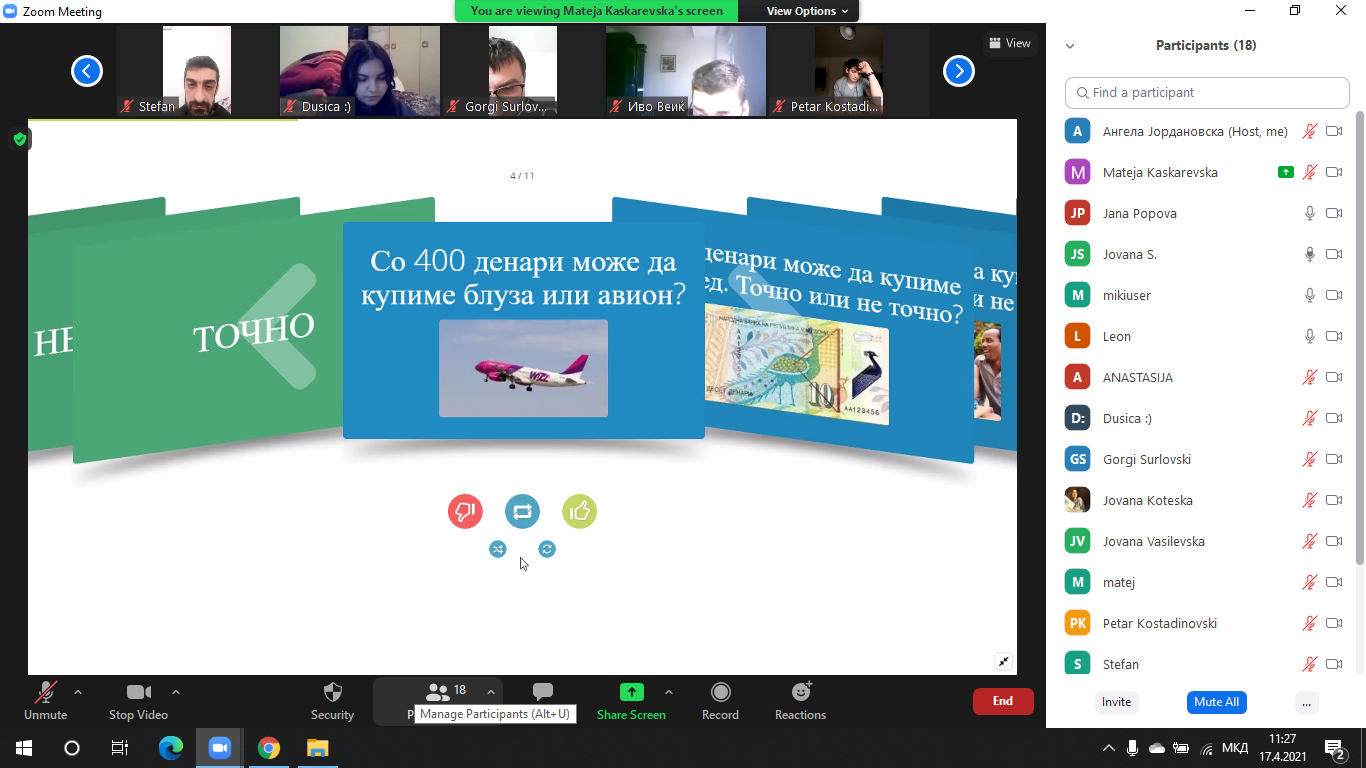1366x768 pixels.
Task: Click the red thumbs-down flashcard button
Action: pyautogui.click(x=465, y=512)
